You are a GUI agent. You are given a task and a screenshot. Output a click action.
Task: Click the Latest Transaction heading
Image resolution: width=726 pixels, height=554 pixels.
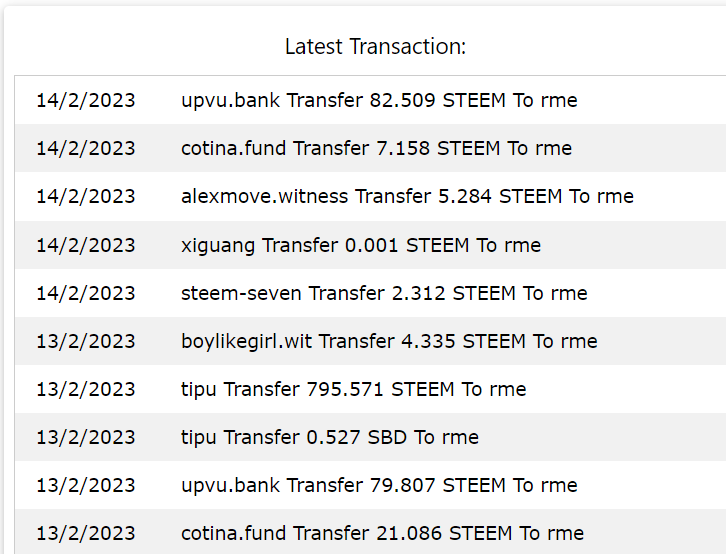point(376,46)
